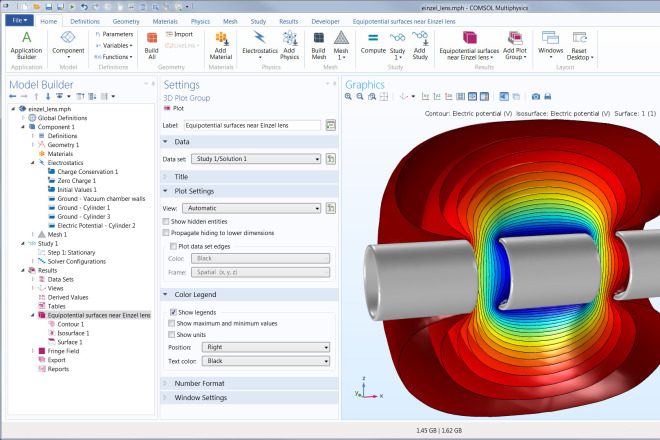Expand the Title section
Image resolution: width=660 pixels, height=440 pixels.
click(x=165, y=177)
